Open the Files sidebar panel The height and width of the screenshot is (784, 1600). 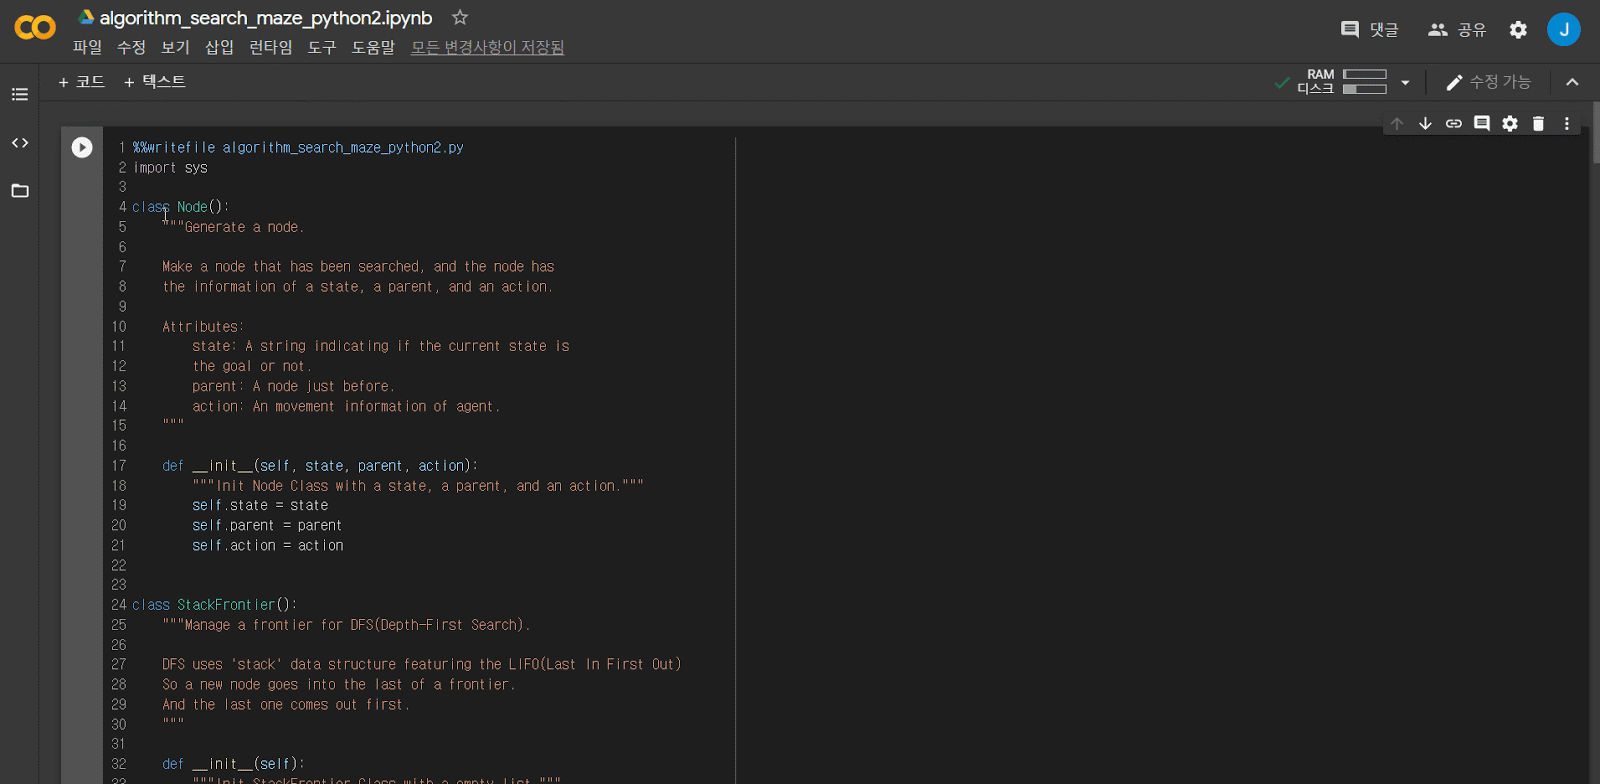click(x=20, y=191)
